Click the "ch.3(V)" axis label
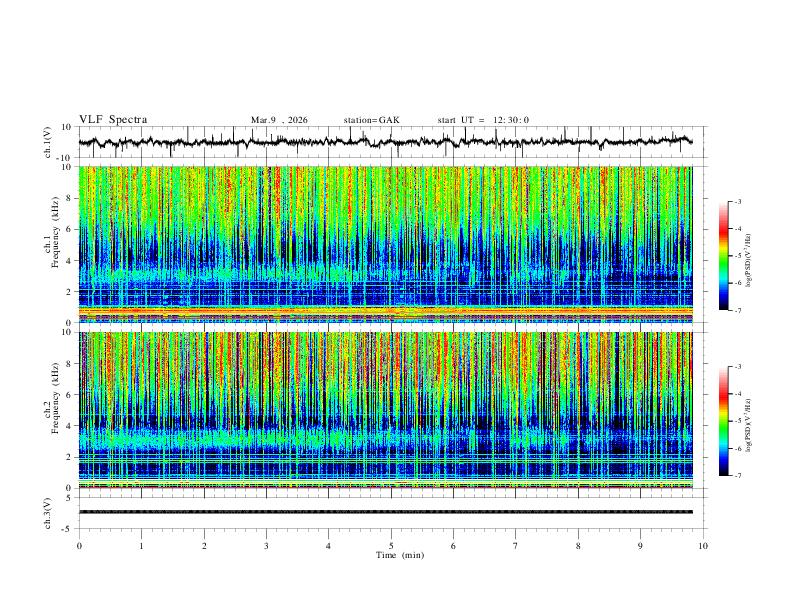This screenshot has height=612, width=792. tap(48, 513)
